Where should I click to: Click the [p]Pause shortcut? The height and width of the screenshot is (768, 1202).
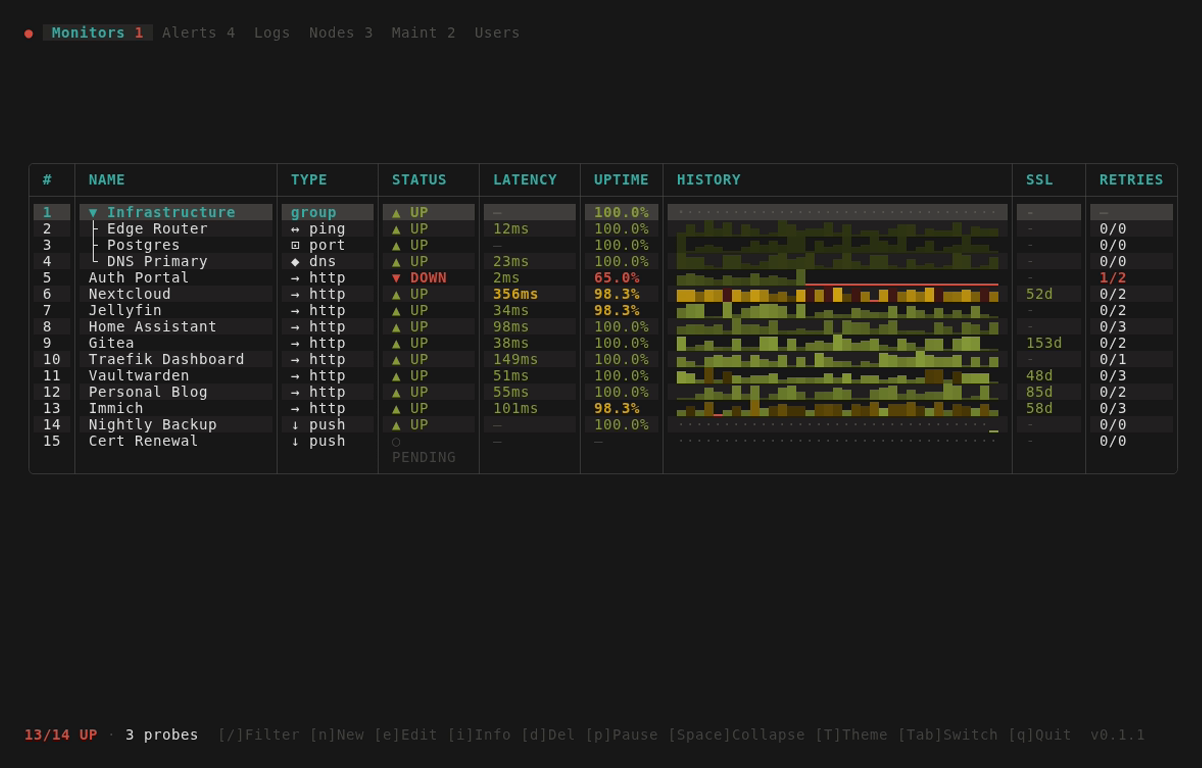pyautogui.click(x=621, y=735)
